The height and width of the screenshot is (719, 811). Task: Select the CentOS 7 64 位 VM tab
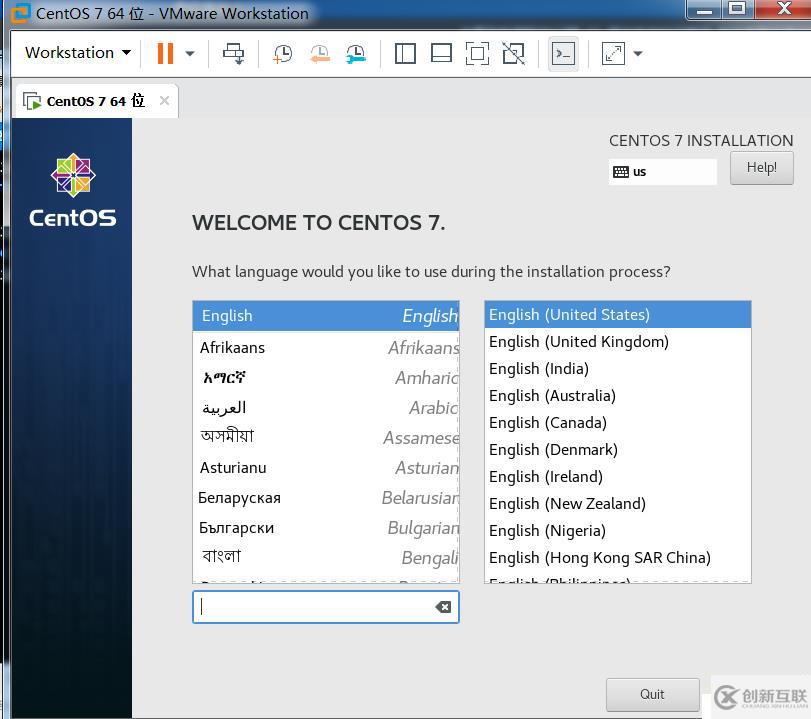pos(95,101)
